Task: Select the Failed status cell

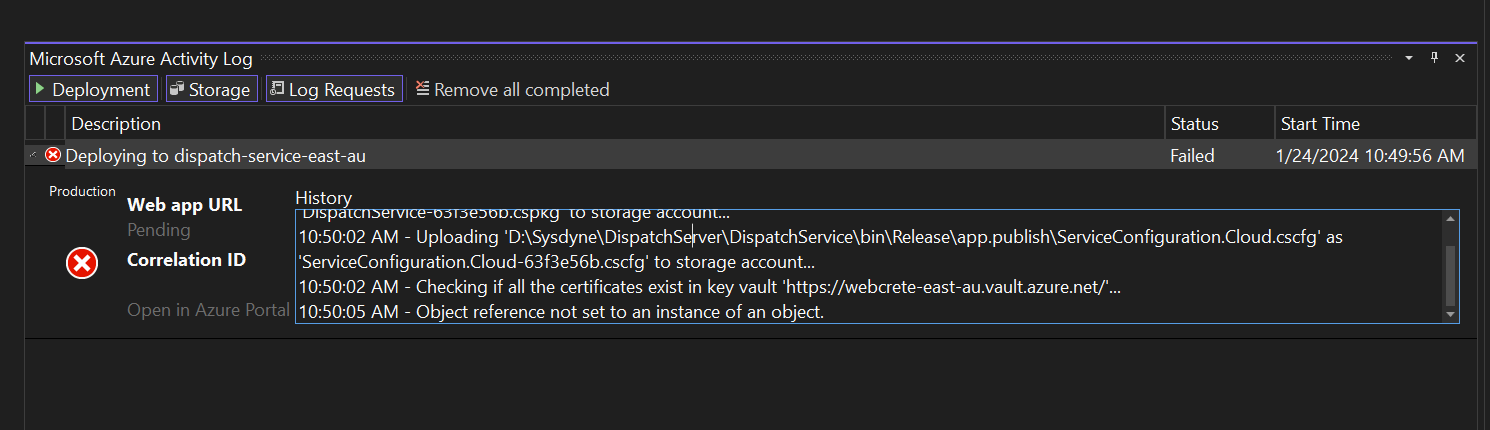Action: tap(1192, 156)
